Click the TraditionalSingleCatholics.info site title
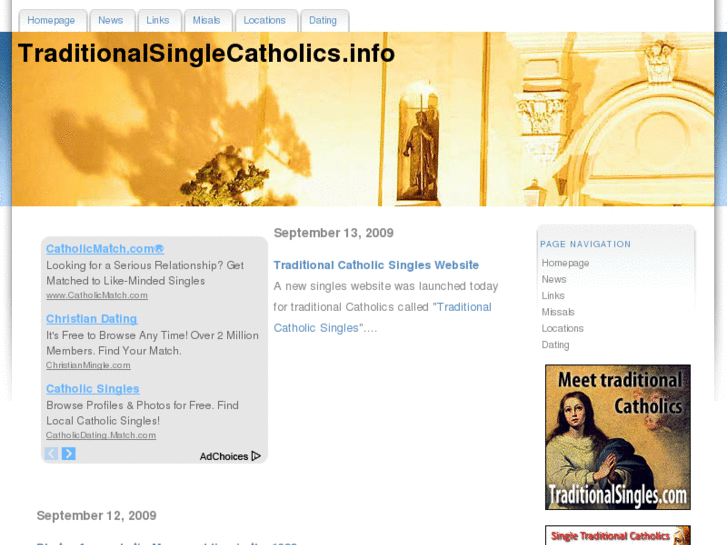727x545 pixels. click(x=206, y=53)
